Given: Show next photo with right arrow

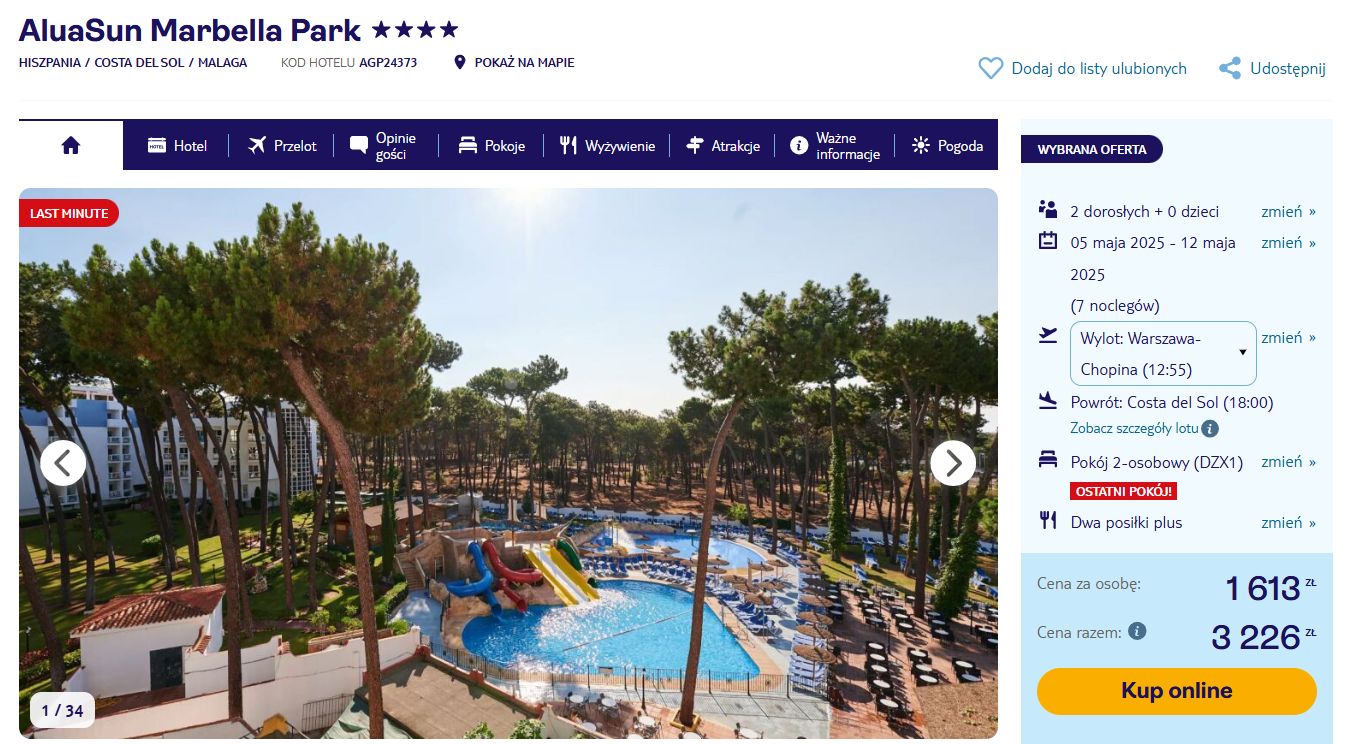Looking at the screenshot, I should click(x=953, y=463).
